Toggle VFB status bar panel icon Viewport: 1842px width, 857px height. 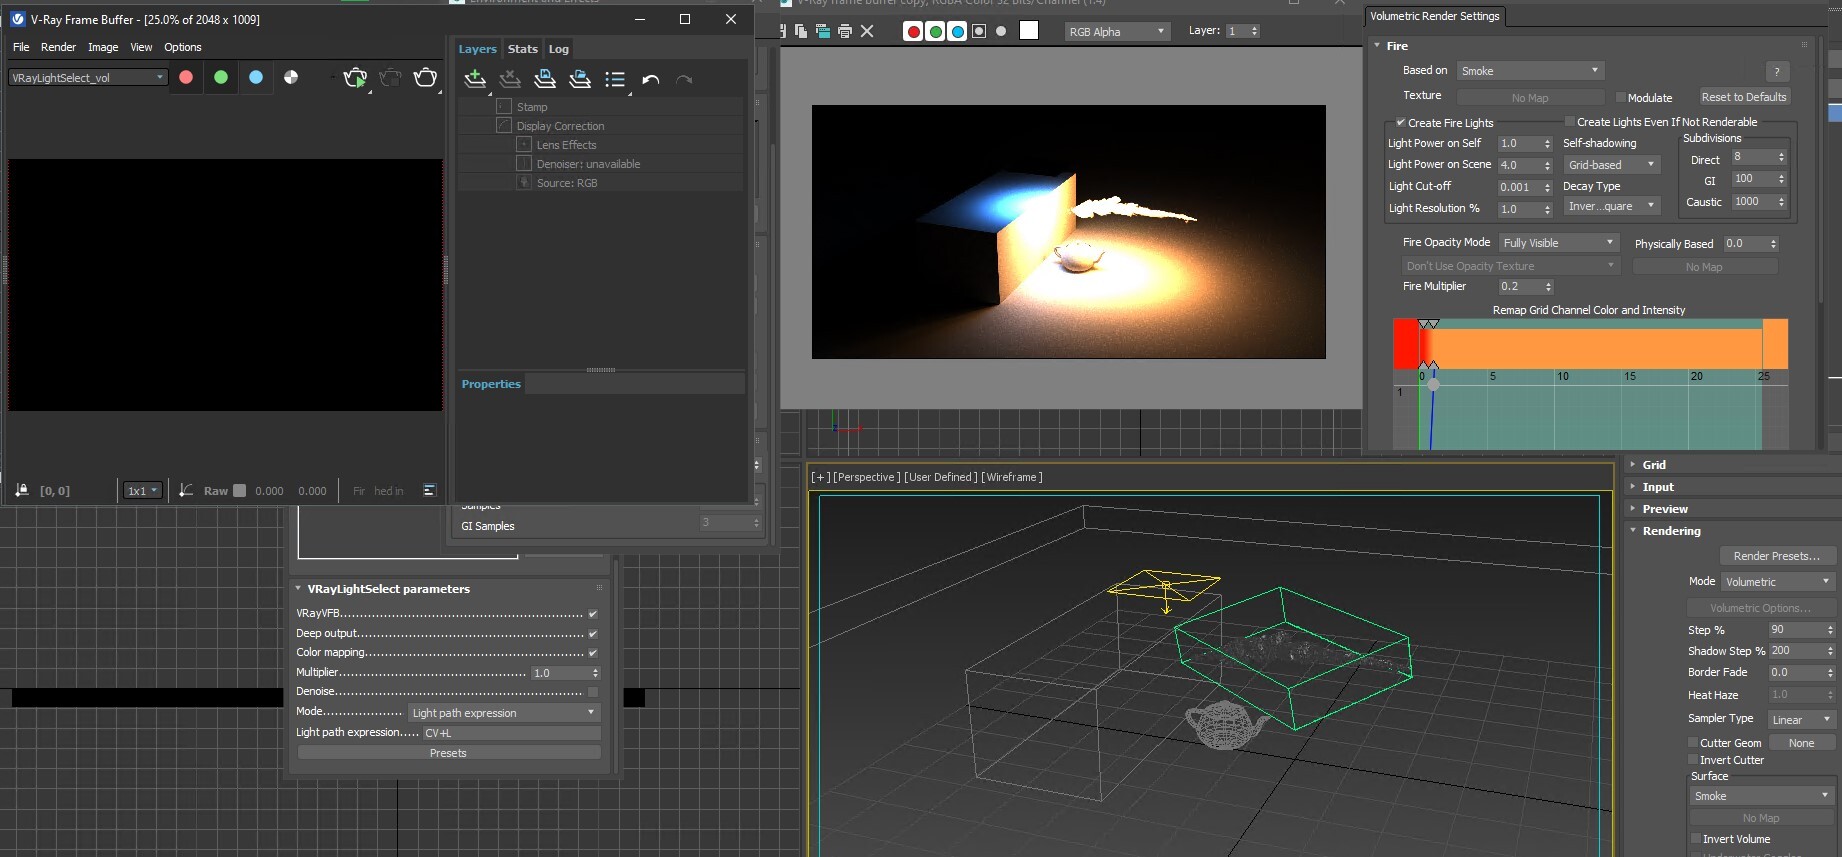430,490
